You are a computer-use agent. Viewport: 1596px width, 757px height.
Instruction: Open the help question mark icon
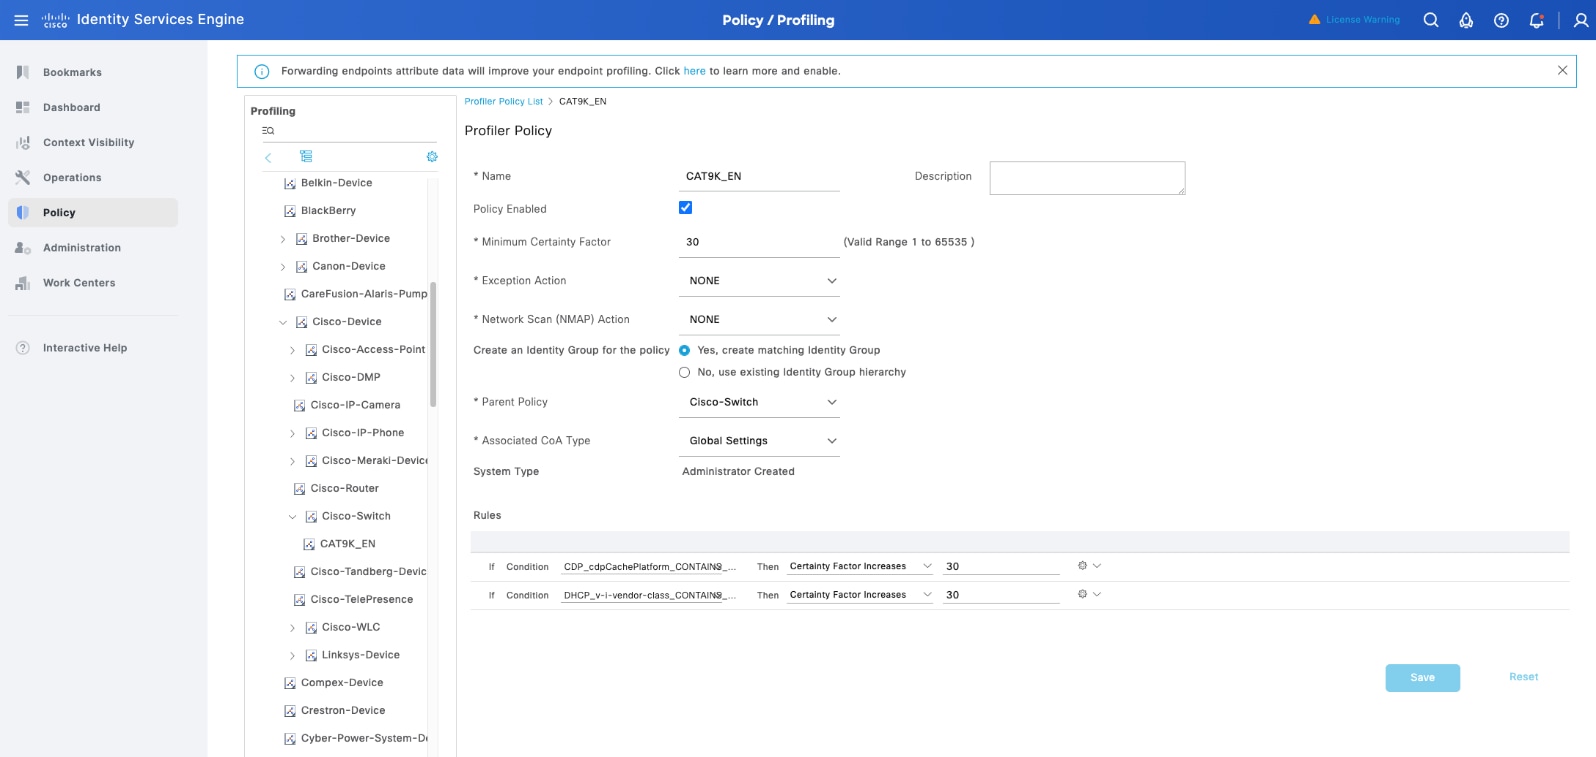click(1501, 20)
